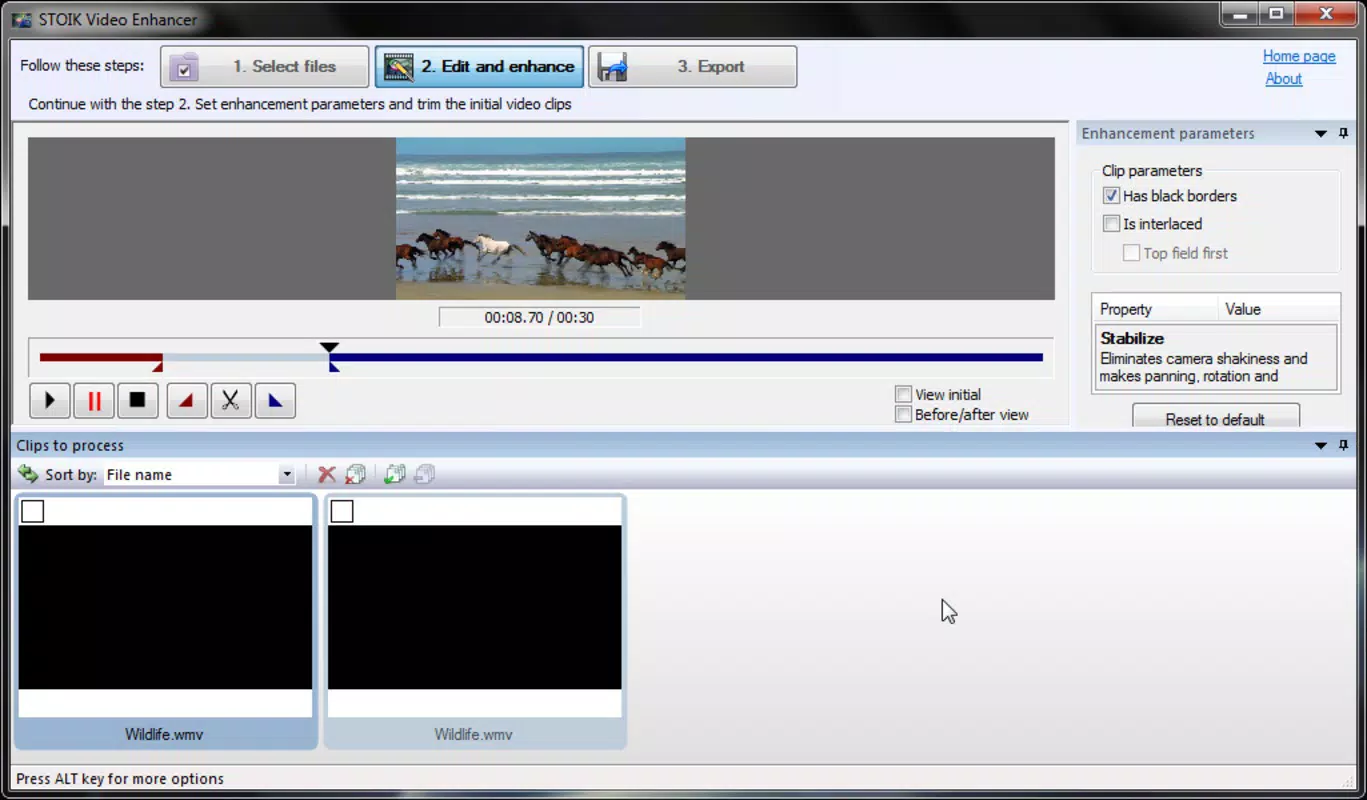Open the Home page link
Screen dimensions: 1367x800
tap(1299, 56)
